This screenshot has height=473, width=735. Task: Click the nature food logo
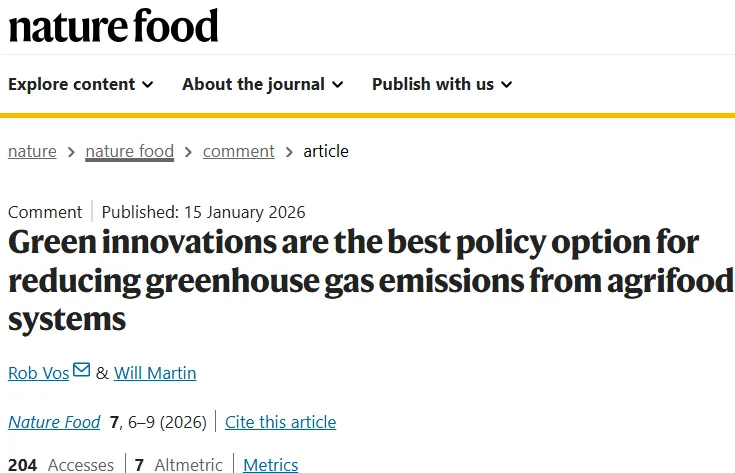coord(113,26)
